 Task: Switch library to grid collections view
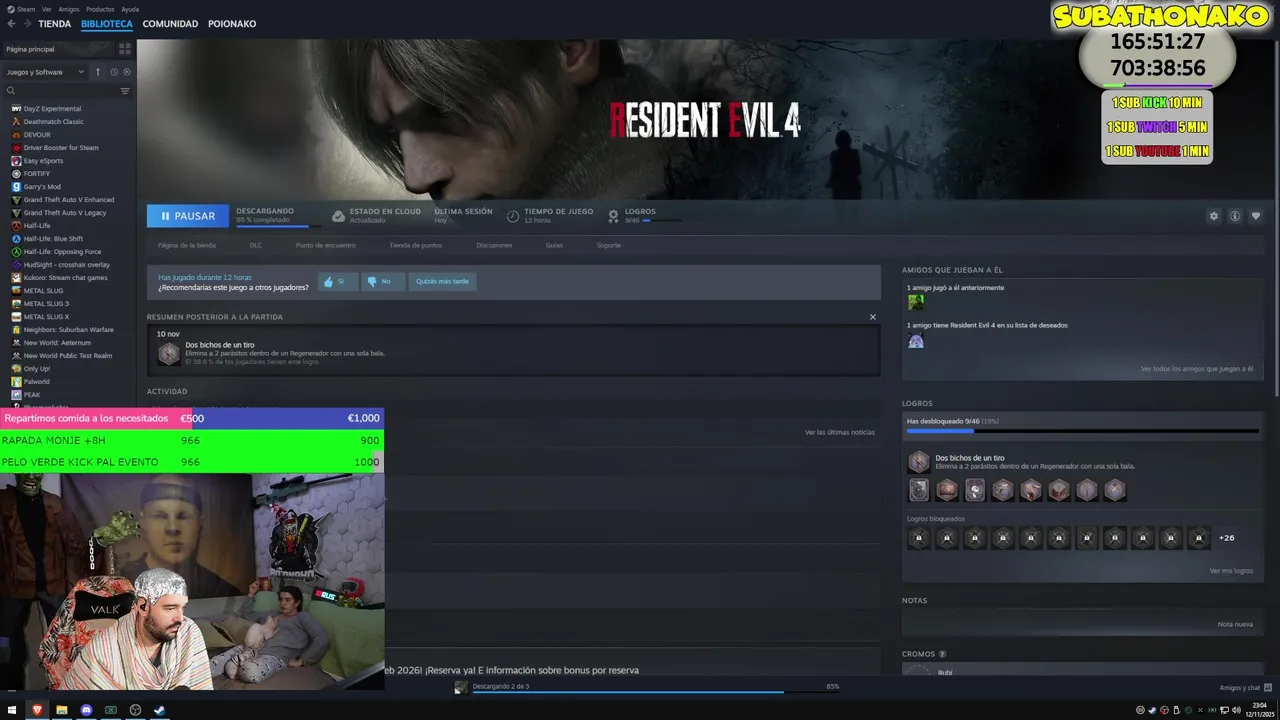click(125, 49)
